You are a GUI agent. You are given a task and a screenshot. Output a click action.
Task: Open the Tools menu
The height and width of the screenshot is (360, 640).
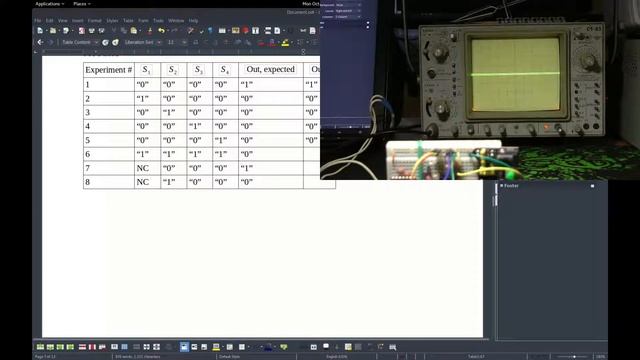point(158,20)
